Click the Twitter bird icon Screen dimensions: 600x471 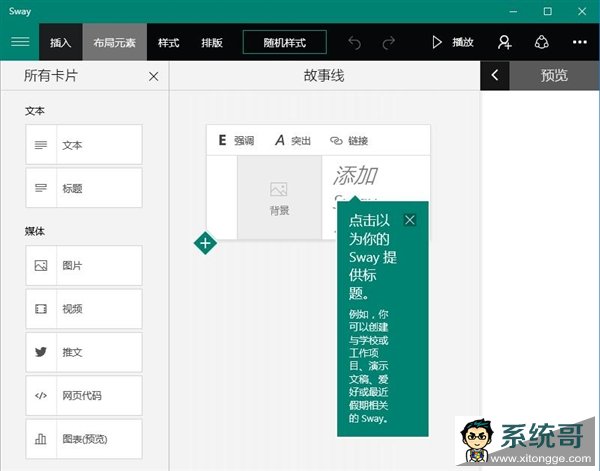coord(41,352)
